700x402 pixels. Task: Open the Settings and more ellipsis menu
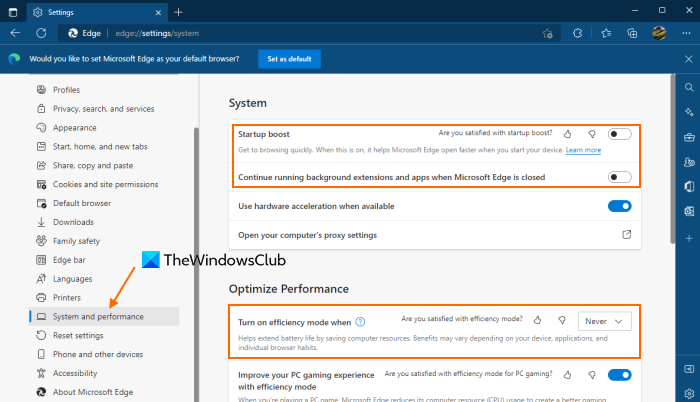pyautogui.click(x=686, y=33)
